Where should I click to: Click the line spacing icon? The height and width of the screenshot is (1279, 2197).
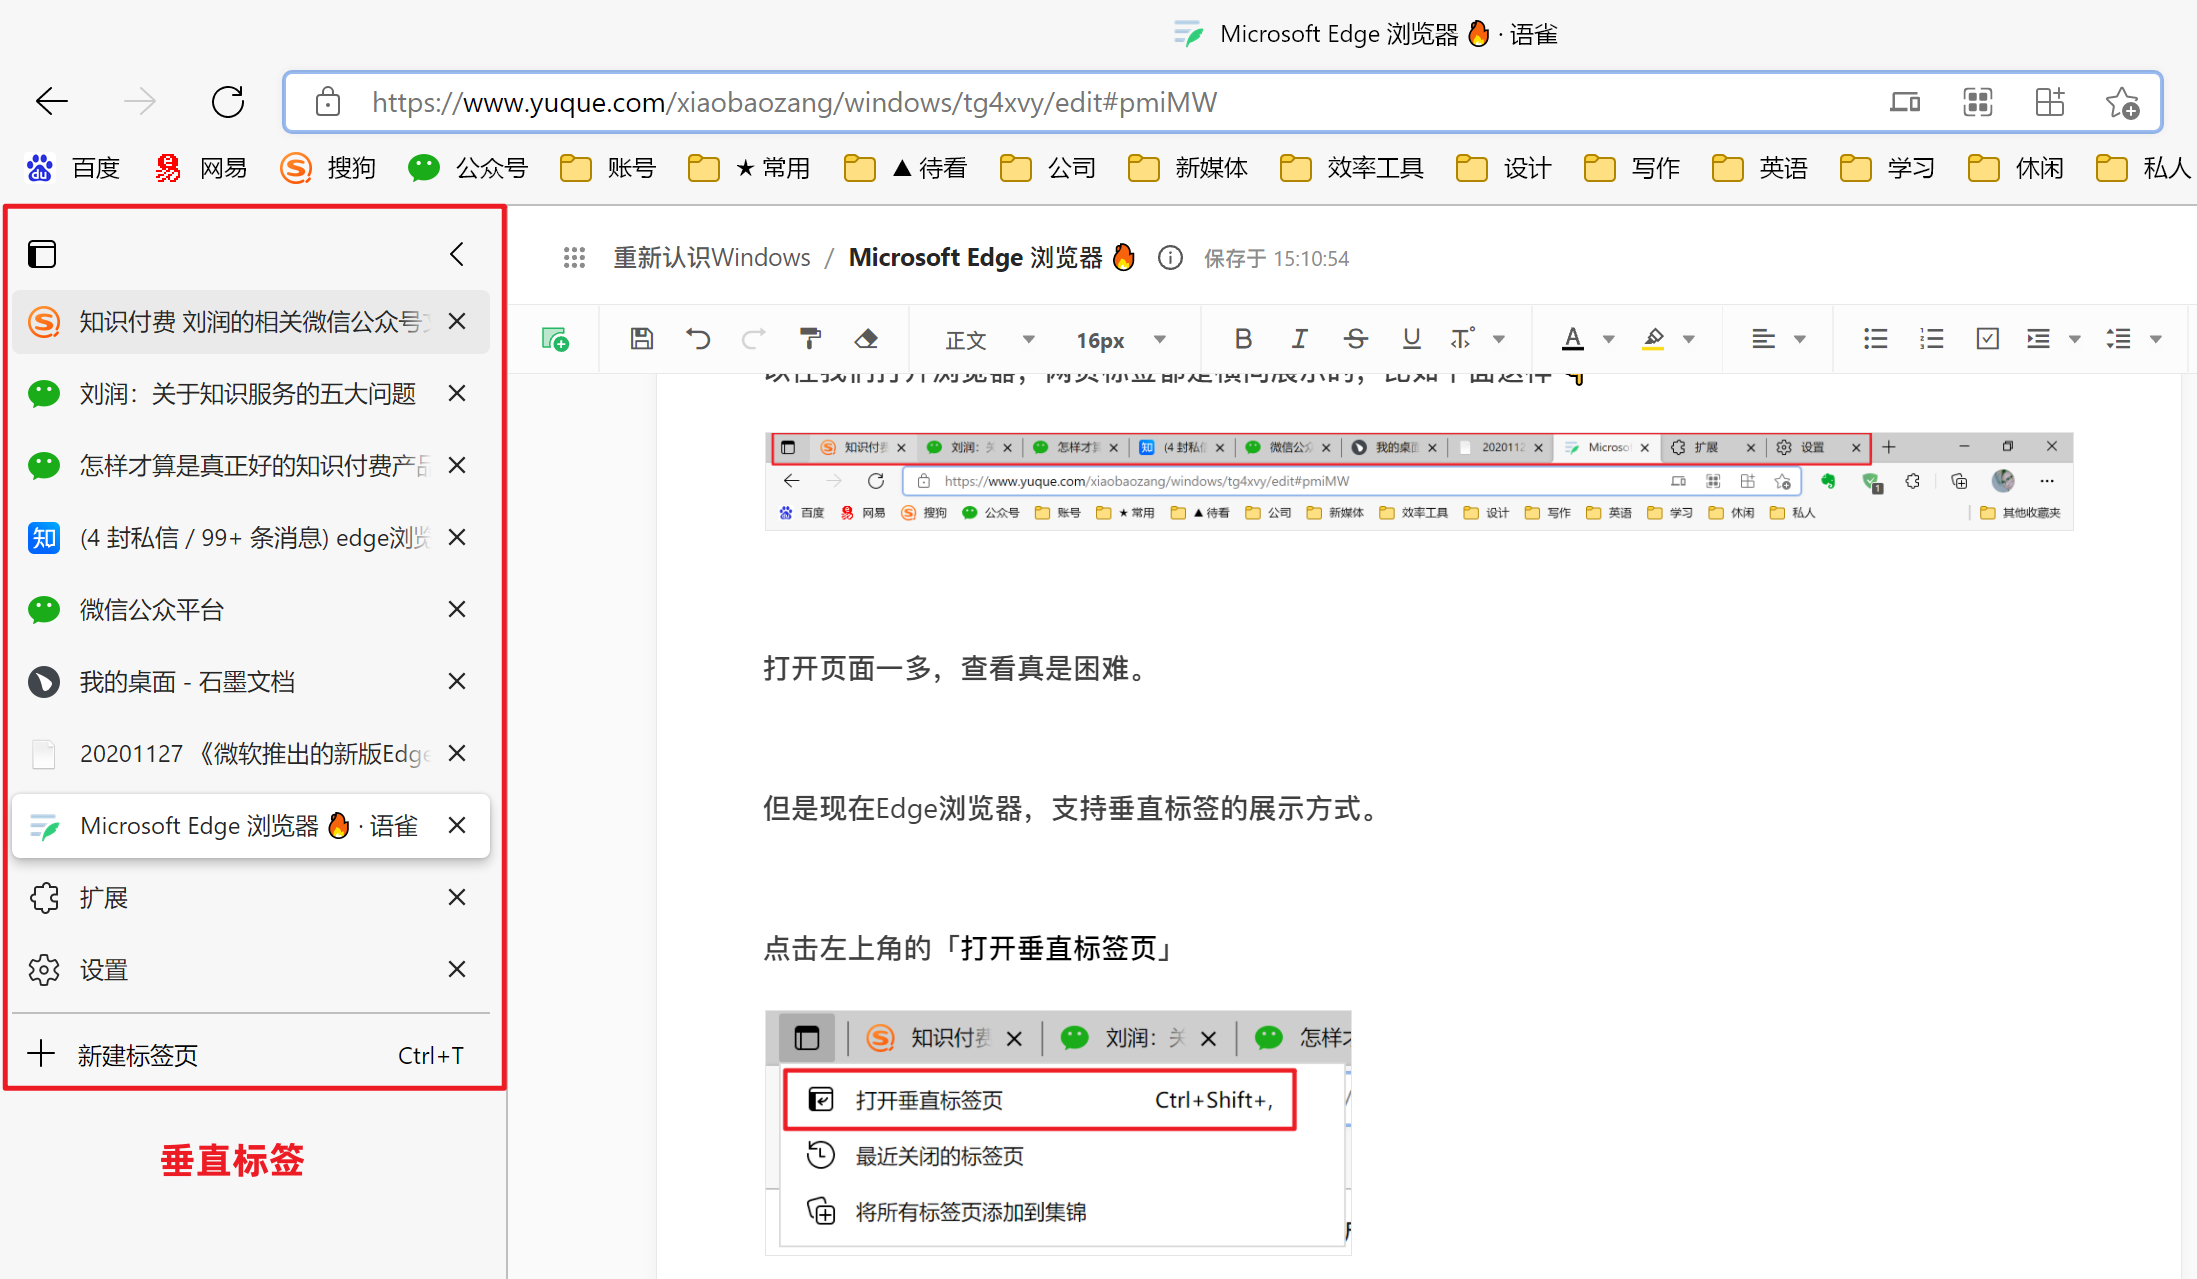(x=2118, y=339)
